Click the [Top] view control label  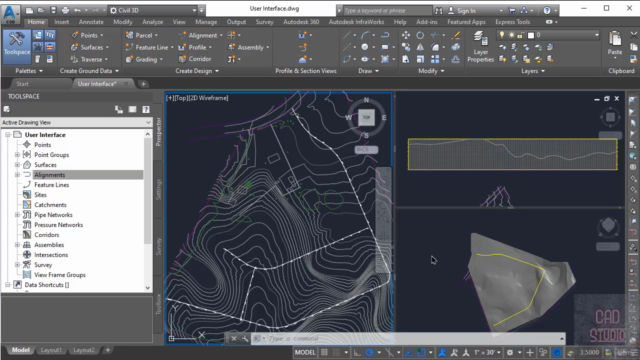(x=182, y=98)
